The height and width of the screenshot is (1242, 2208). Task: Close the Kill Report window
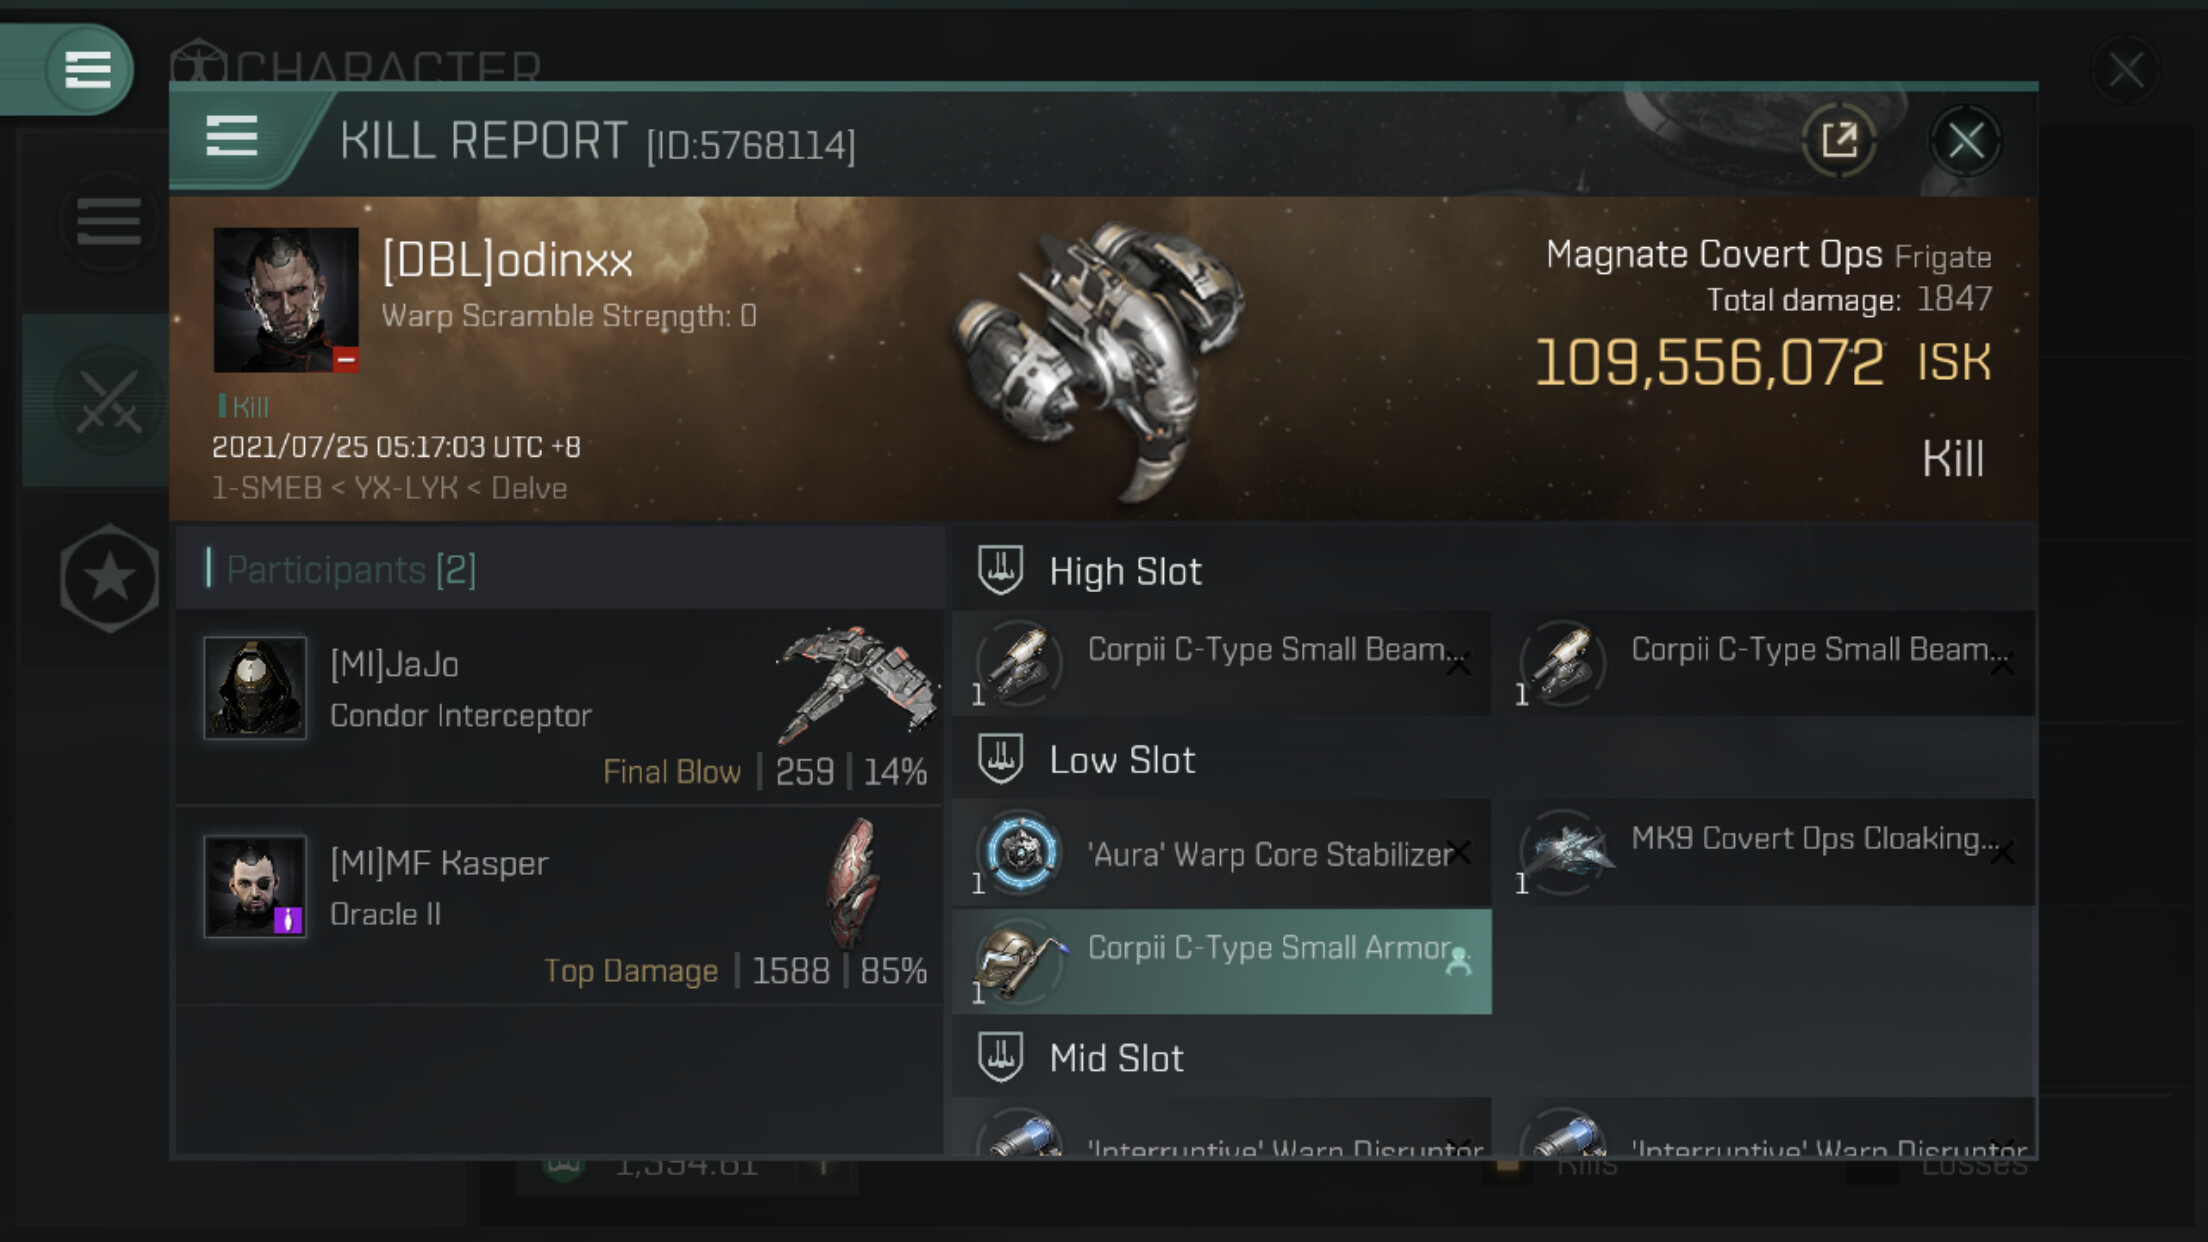[x=1964, y=141]
